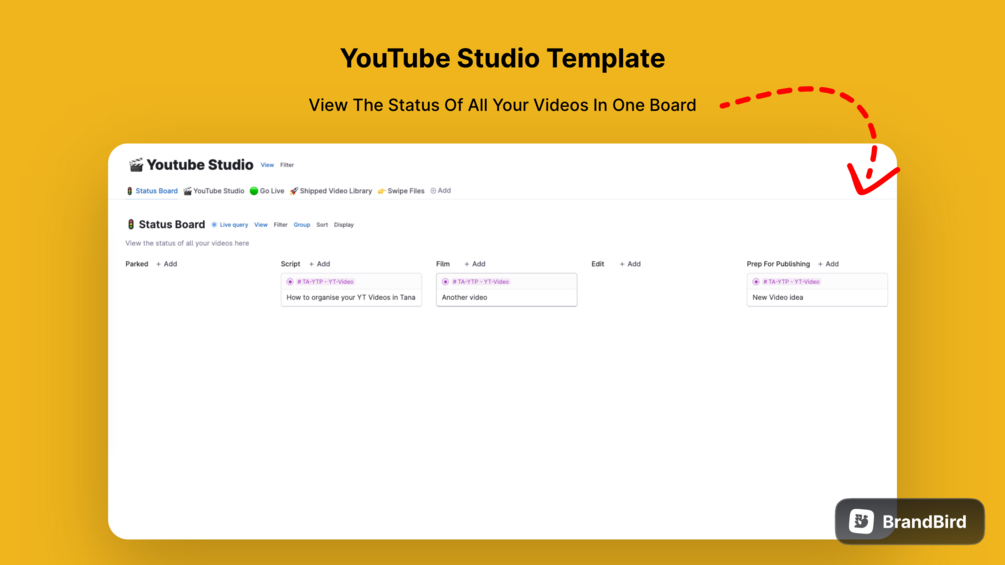The image size is (1005, 565).
Task: Click the Youtube Studio page title
Action: tap(200, 165)
